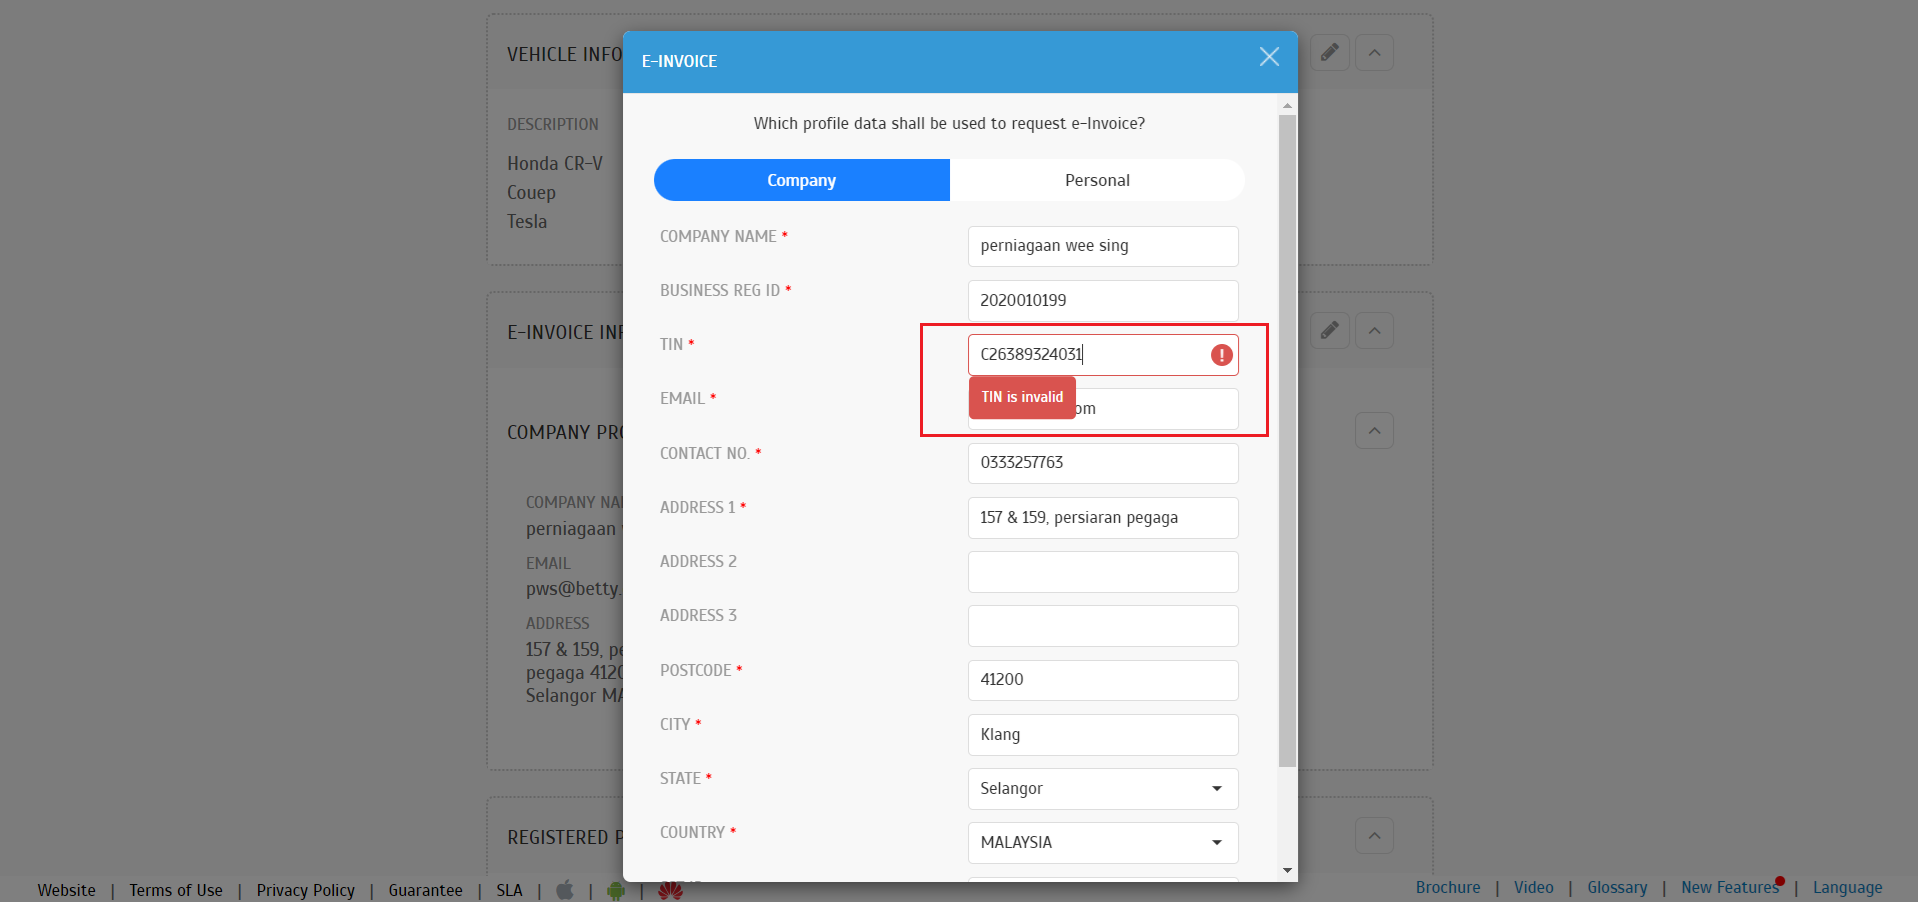Open the State dropdown showing Selangor
This screenshot has width=1918, height=902.
point(1102,789)
